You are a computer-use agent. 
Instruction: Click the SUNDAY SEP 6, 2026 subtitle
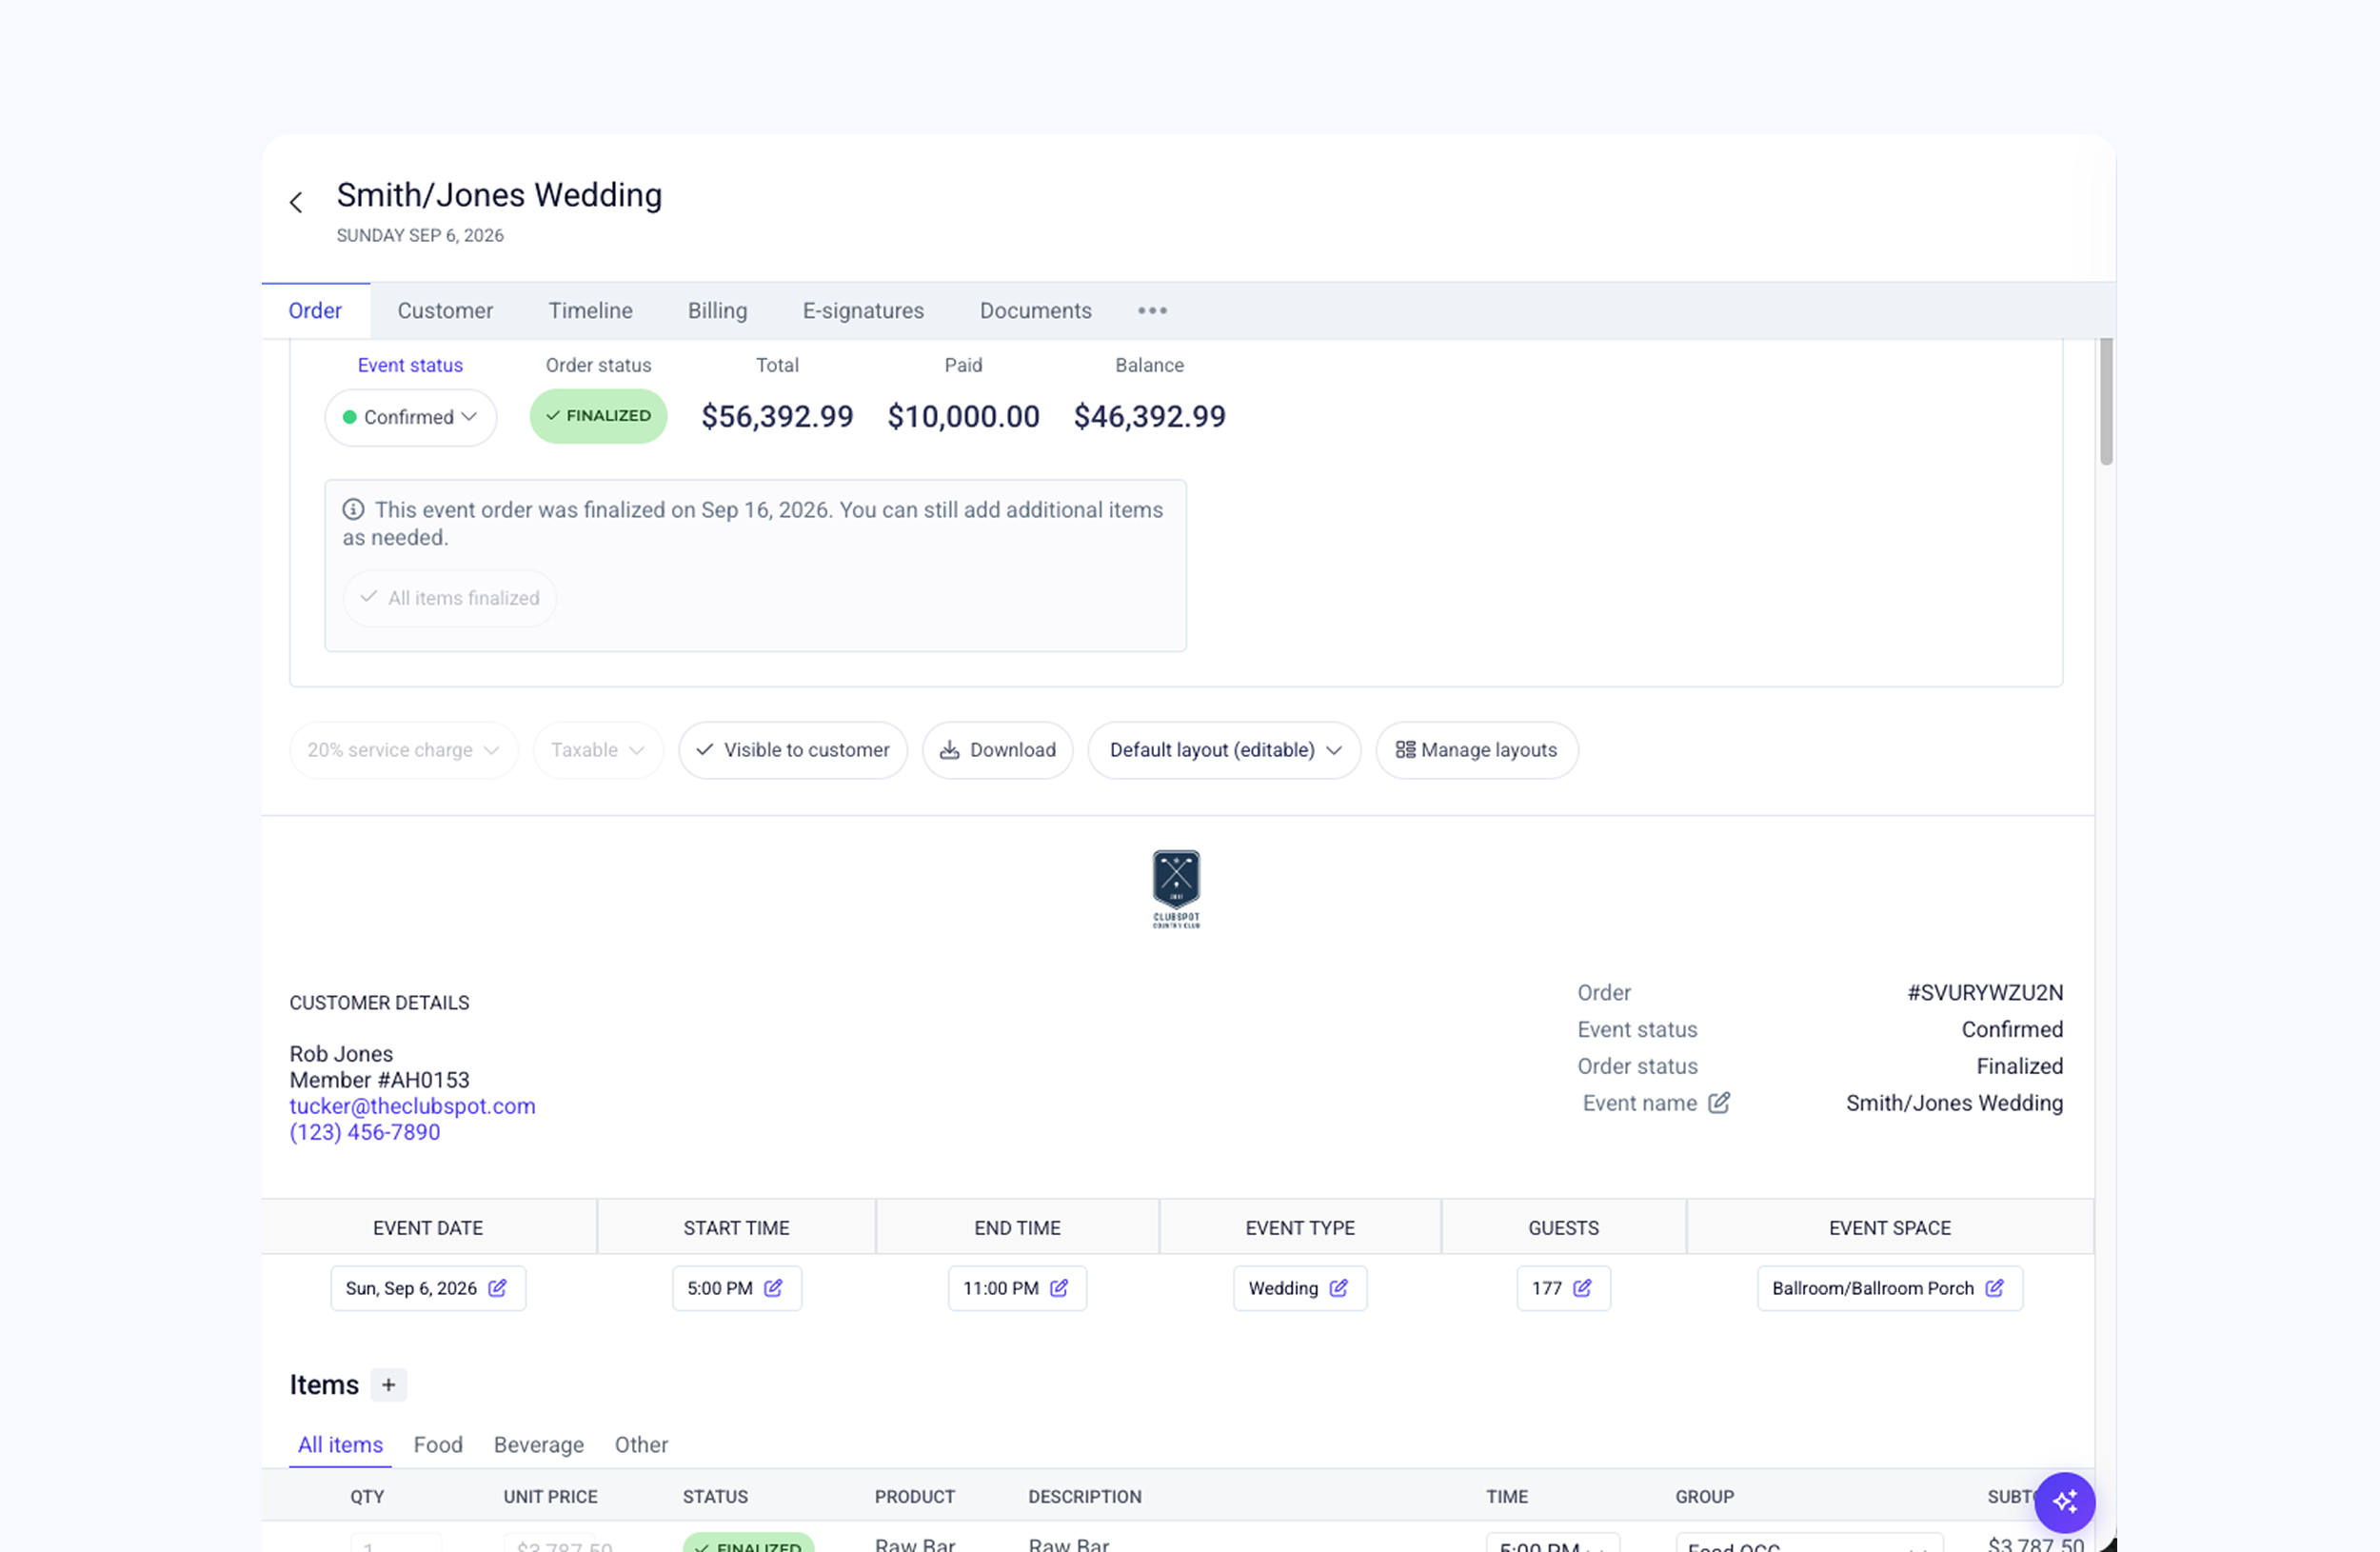coord(420,235)
